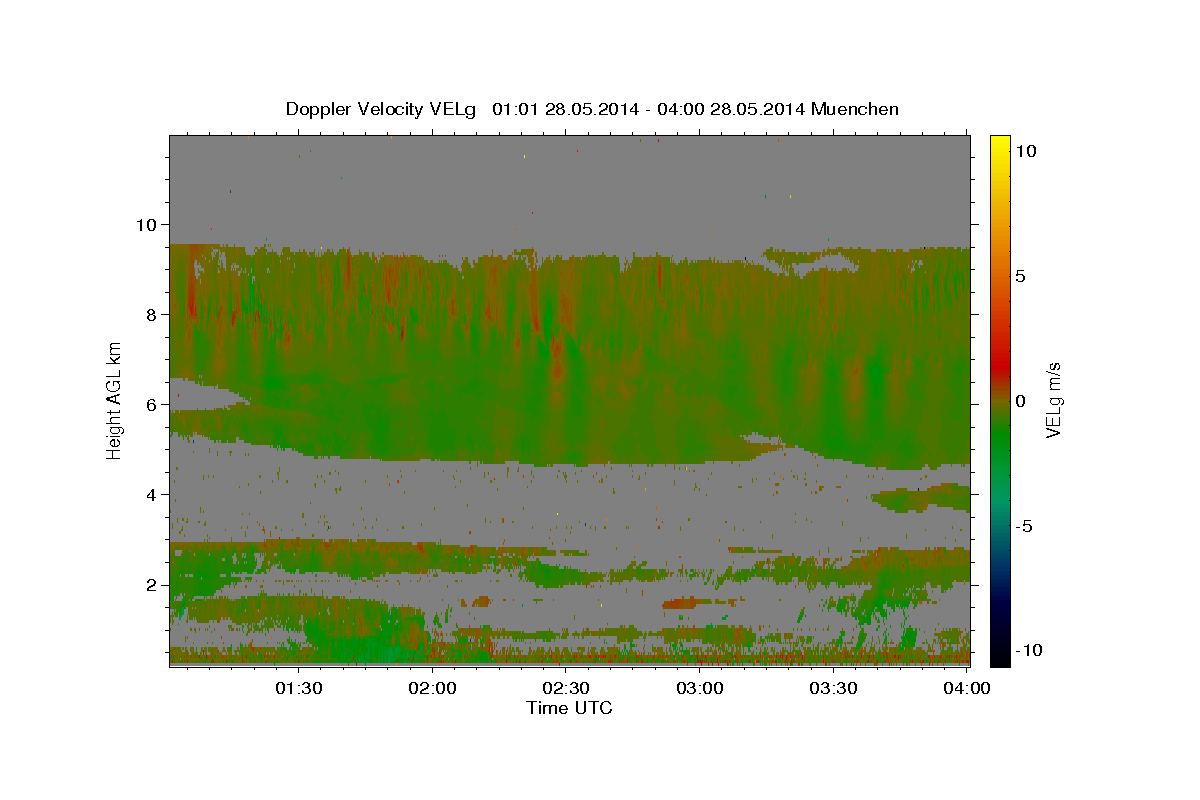Click the 'Height AGL km' axis label
1200x800 pixels.
click(x=115, y=401)
